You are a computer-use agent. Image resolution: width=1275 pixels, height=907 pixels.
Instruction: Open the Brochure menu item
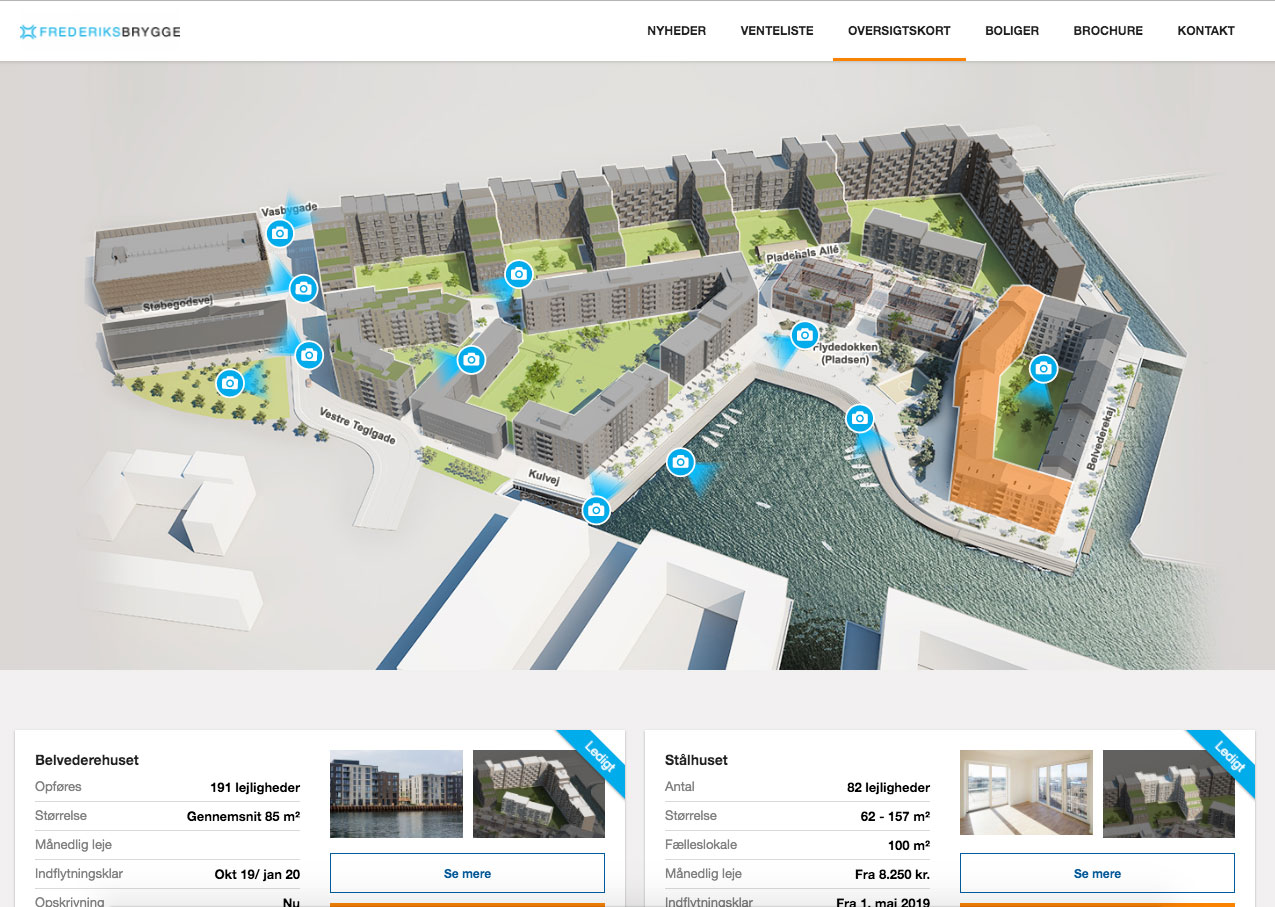point(1108,31)
